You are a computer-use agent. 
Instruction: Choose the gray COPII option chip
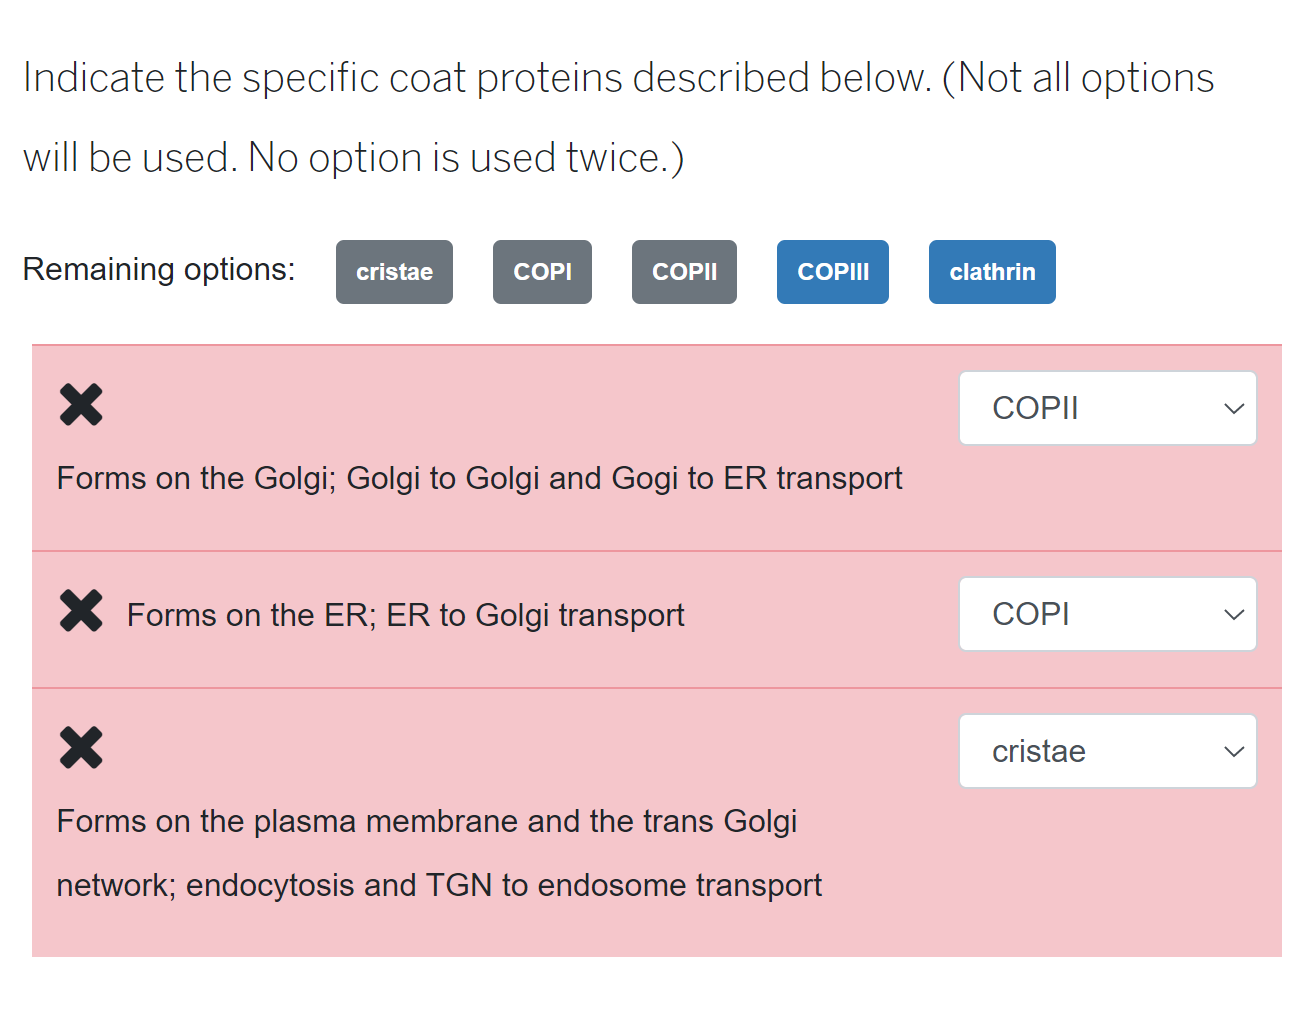click(x=684, y=272)
